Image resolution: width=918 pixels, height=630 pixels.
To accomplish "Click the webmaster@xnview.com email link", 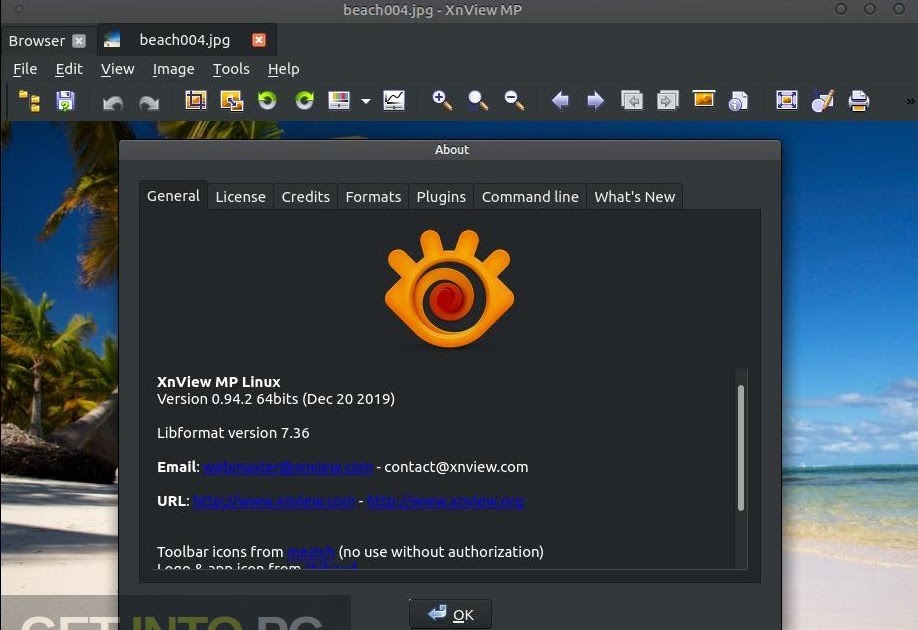I will tap(288, 467).
